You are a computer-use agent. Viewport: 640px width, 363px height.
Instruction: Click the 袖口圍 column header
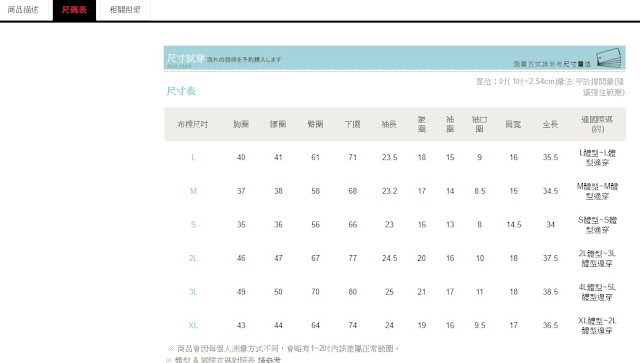pyautogui.click(x=480, y=124)
